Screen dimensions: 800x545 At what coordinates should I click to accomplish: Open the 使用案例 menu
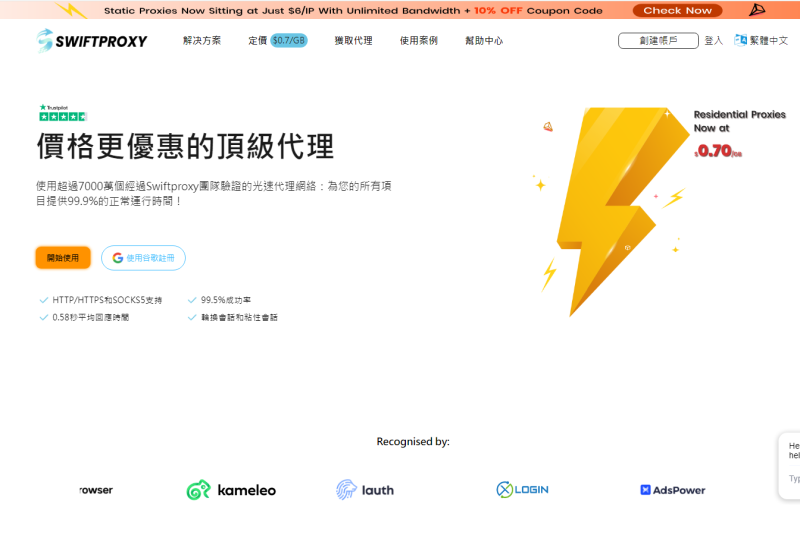click(x=418, y=40)
